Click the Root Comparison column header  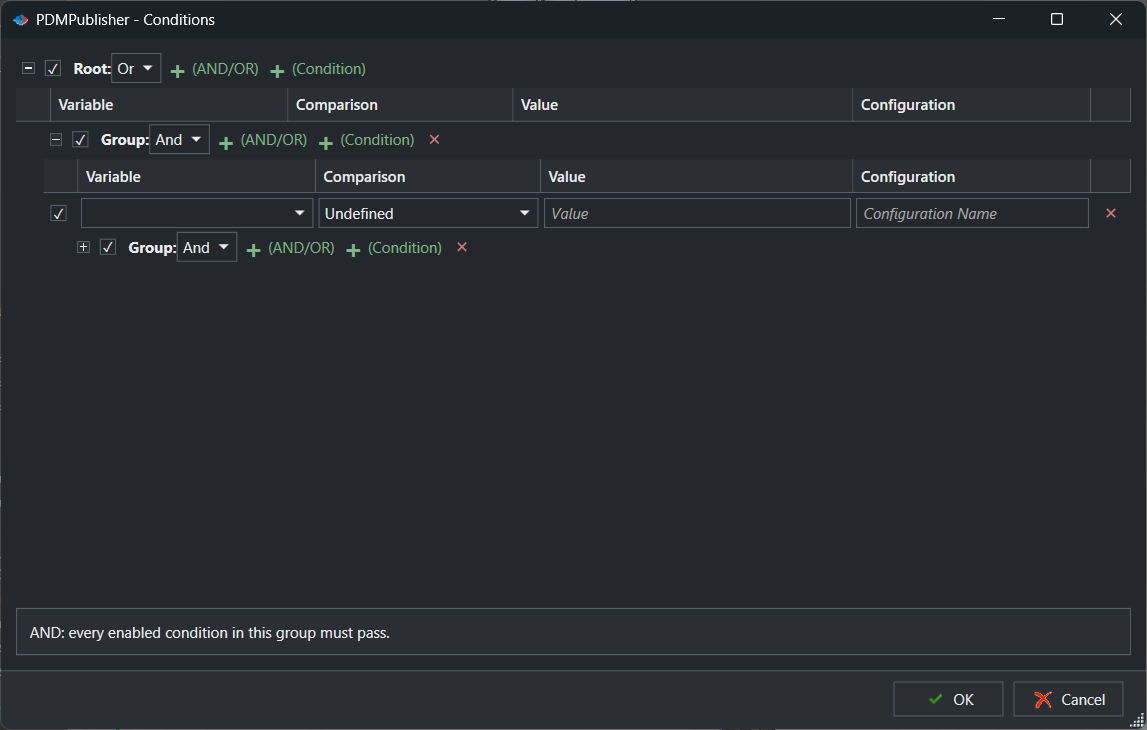pos(400,105)
